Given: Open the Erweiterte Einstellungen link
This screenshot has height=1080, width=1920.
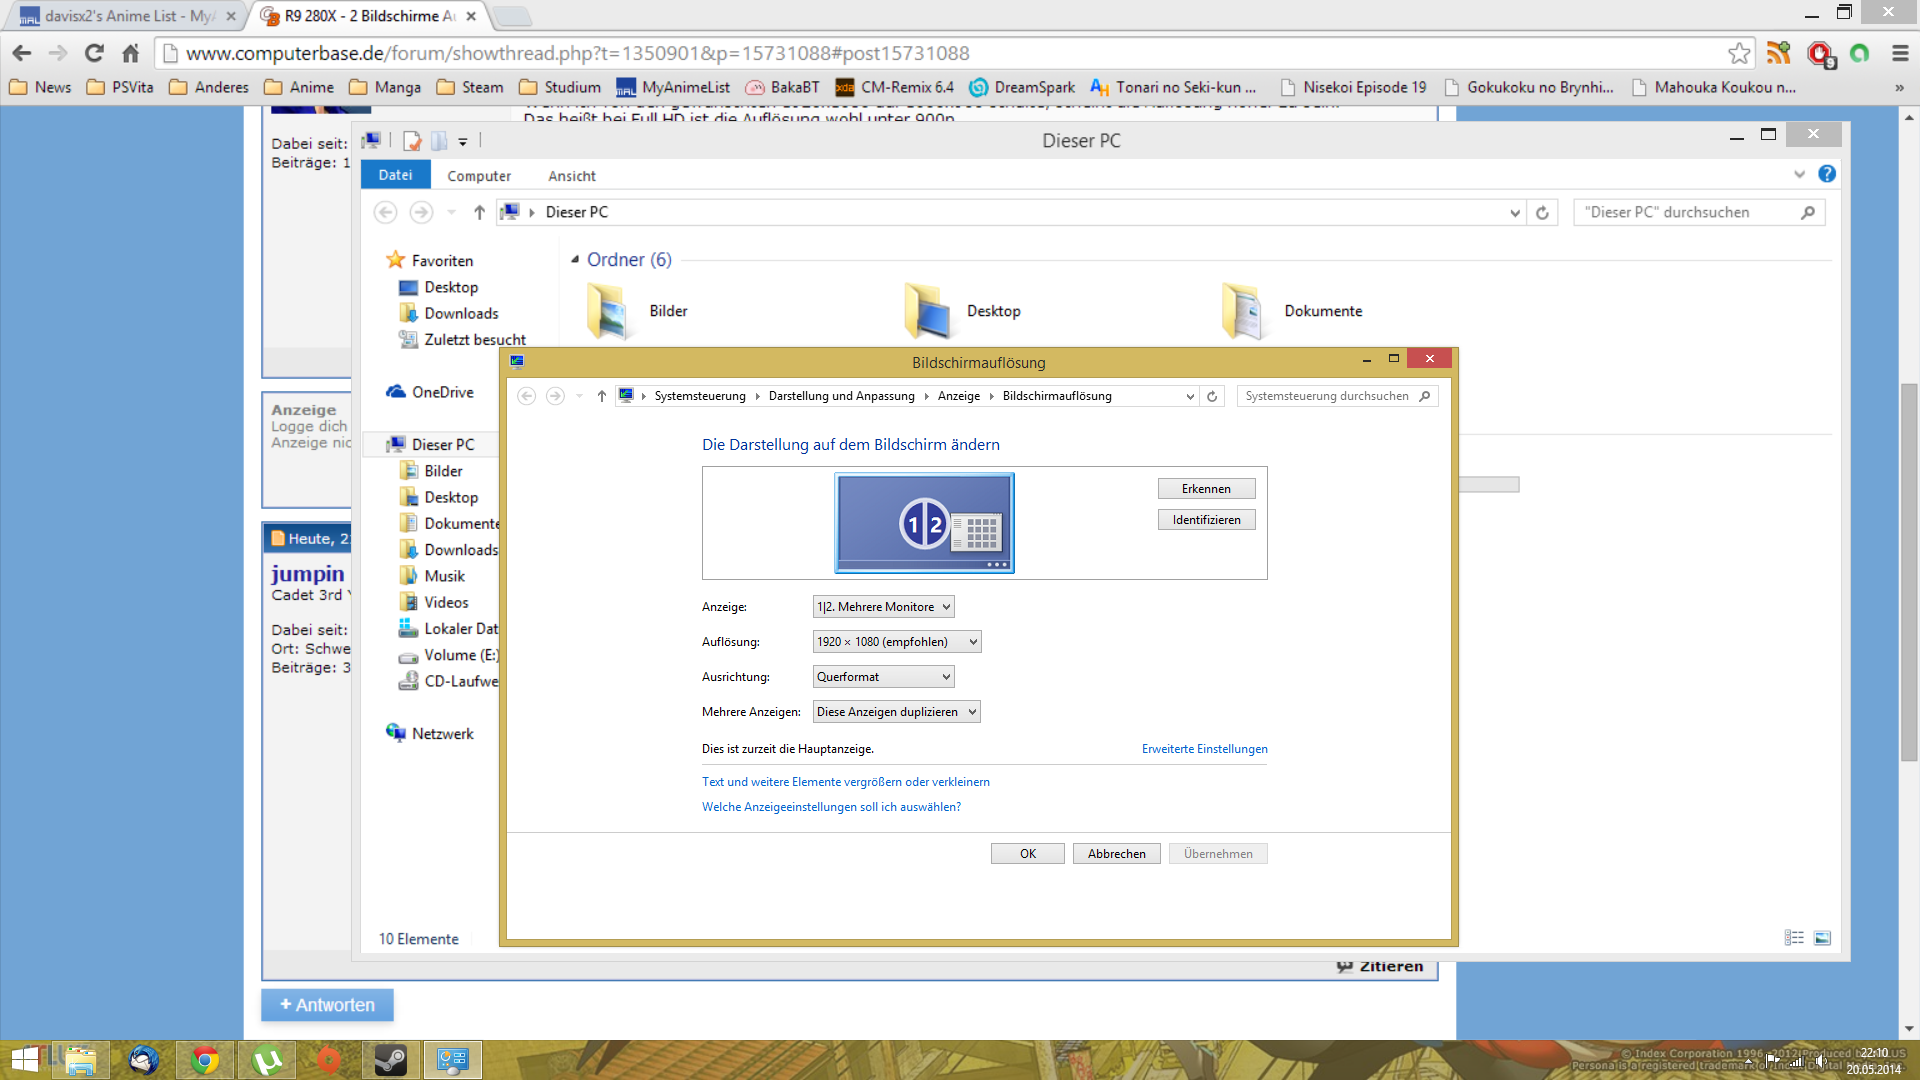Looking at the screenshot, I should [x=1204, y=749].
